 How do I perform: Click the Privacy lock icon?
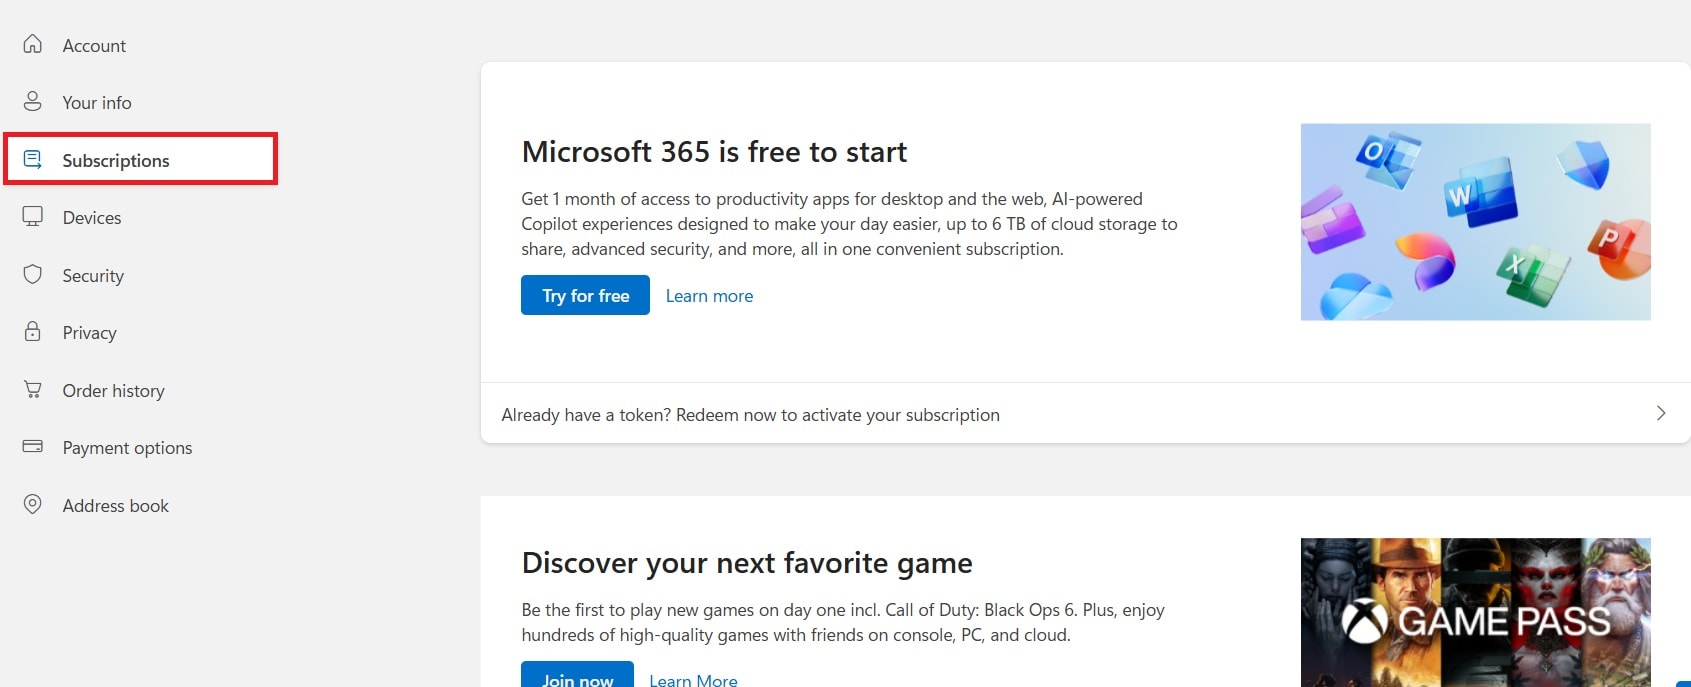click(33, 332)
